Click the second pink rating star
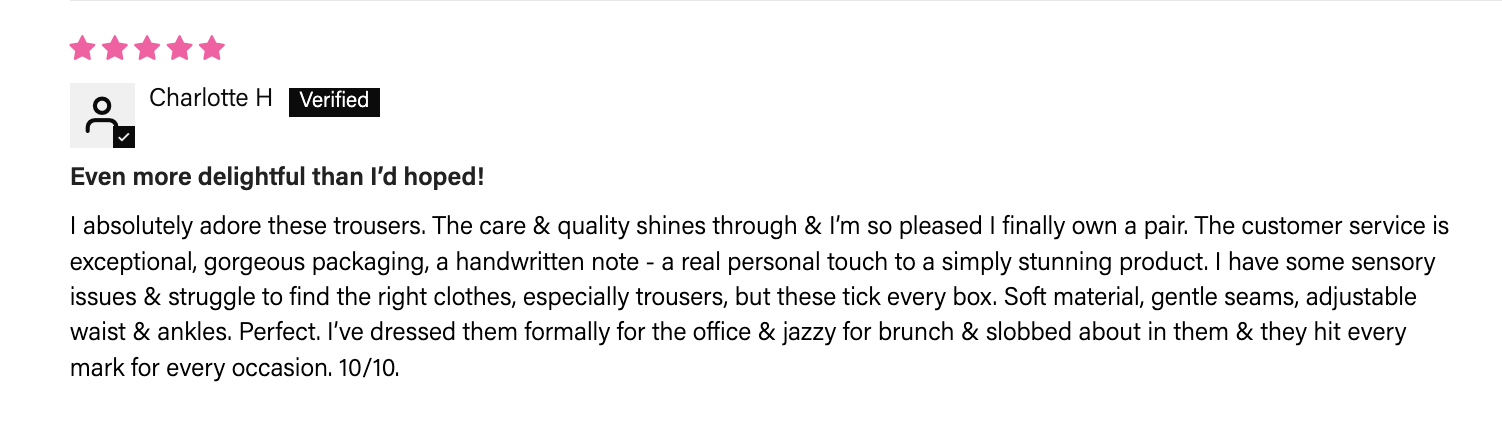The image size is (1502, 442). 114,48
